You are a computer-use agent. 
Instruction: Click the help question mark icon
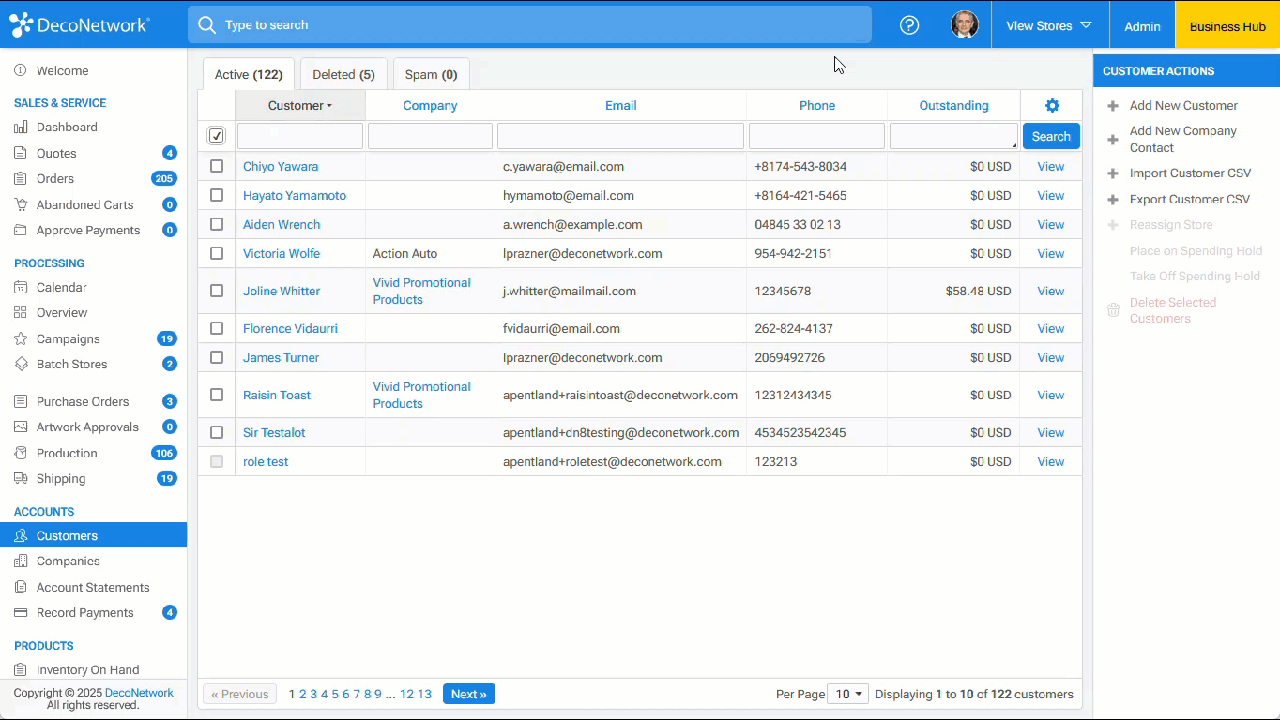coord(909,25)
